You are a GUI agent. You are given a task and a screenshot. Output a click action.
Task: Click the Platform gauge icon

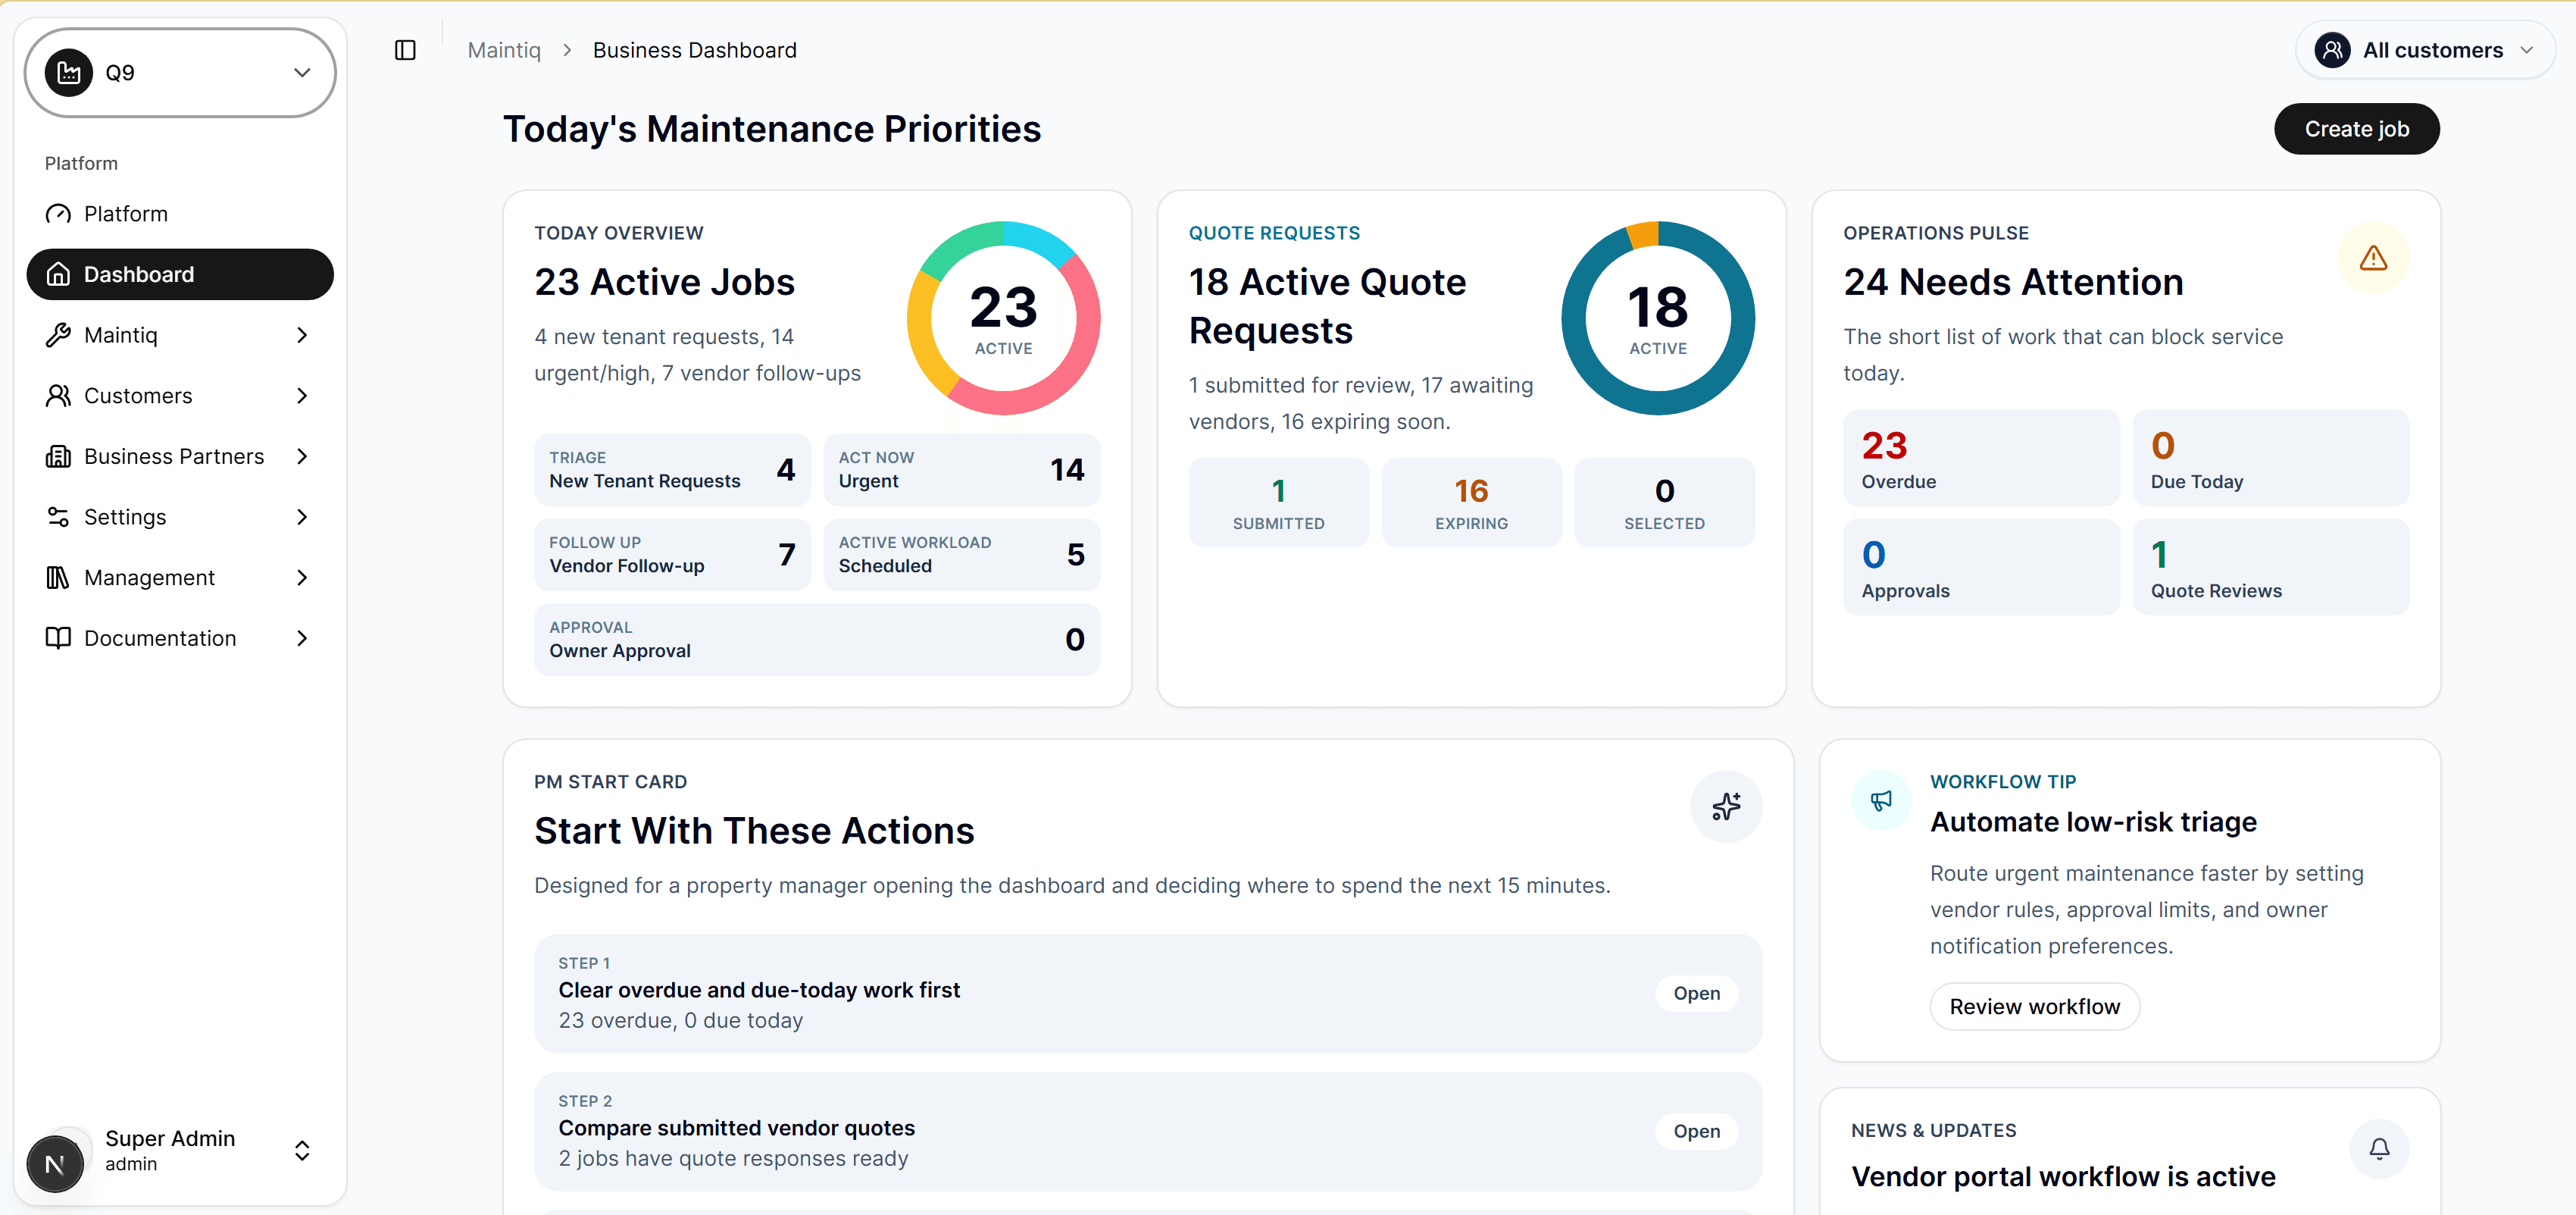(58, 214)
